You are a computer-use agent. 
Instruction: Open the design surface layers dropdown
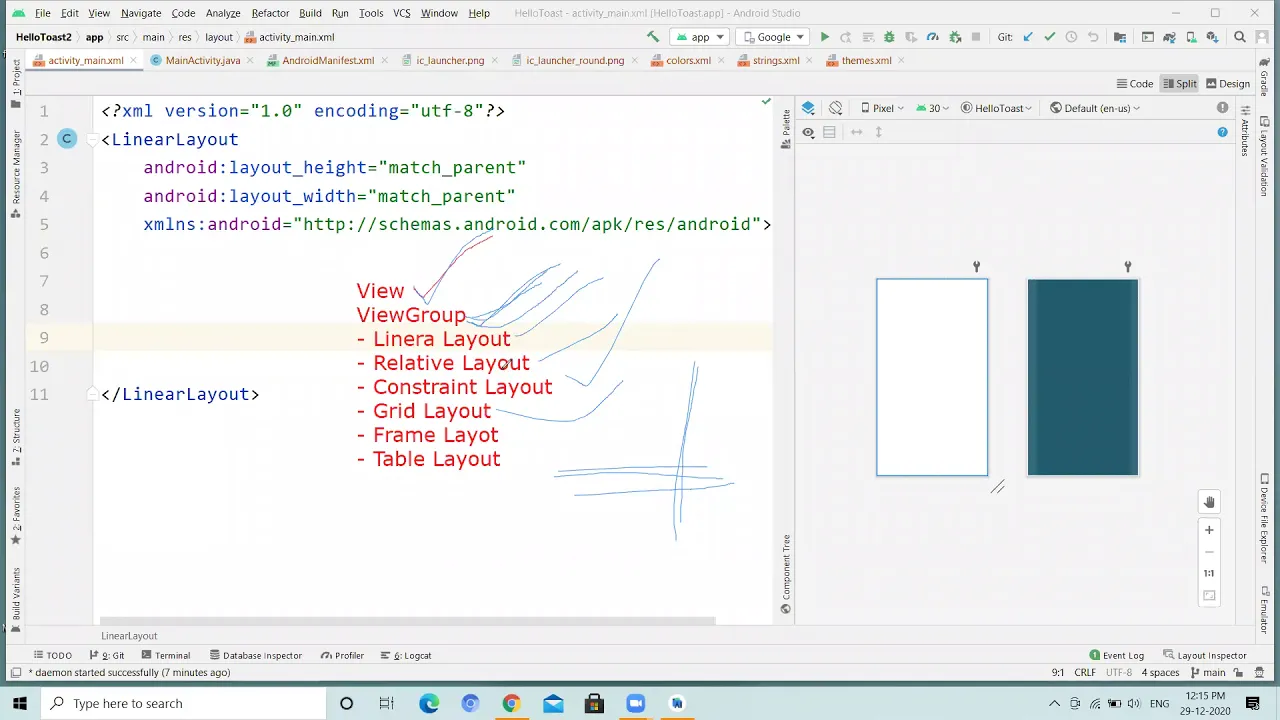coord(808,108)
